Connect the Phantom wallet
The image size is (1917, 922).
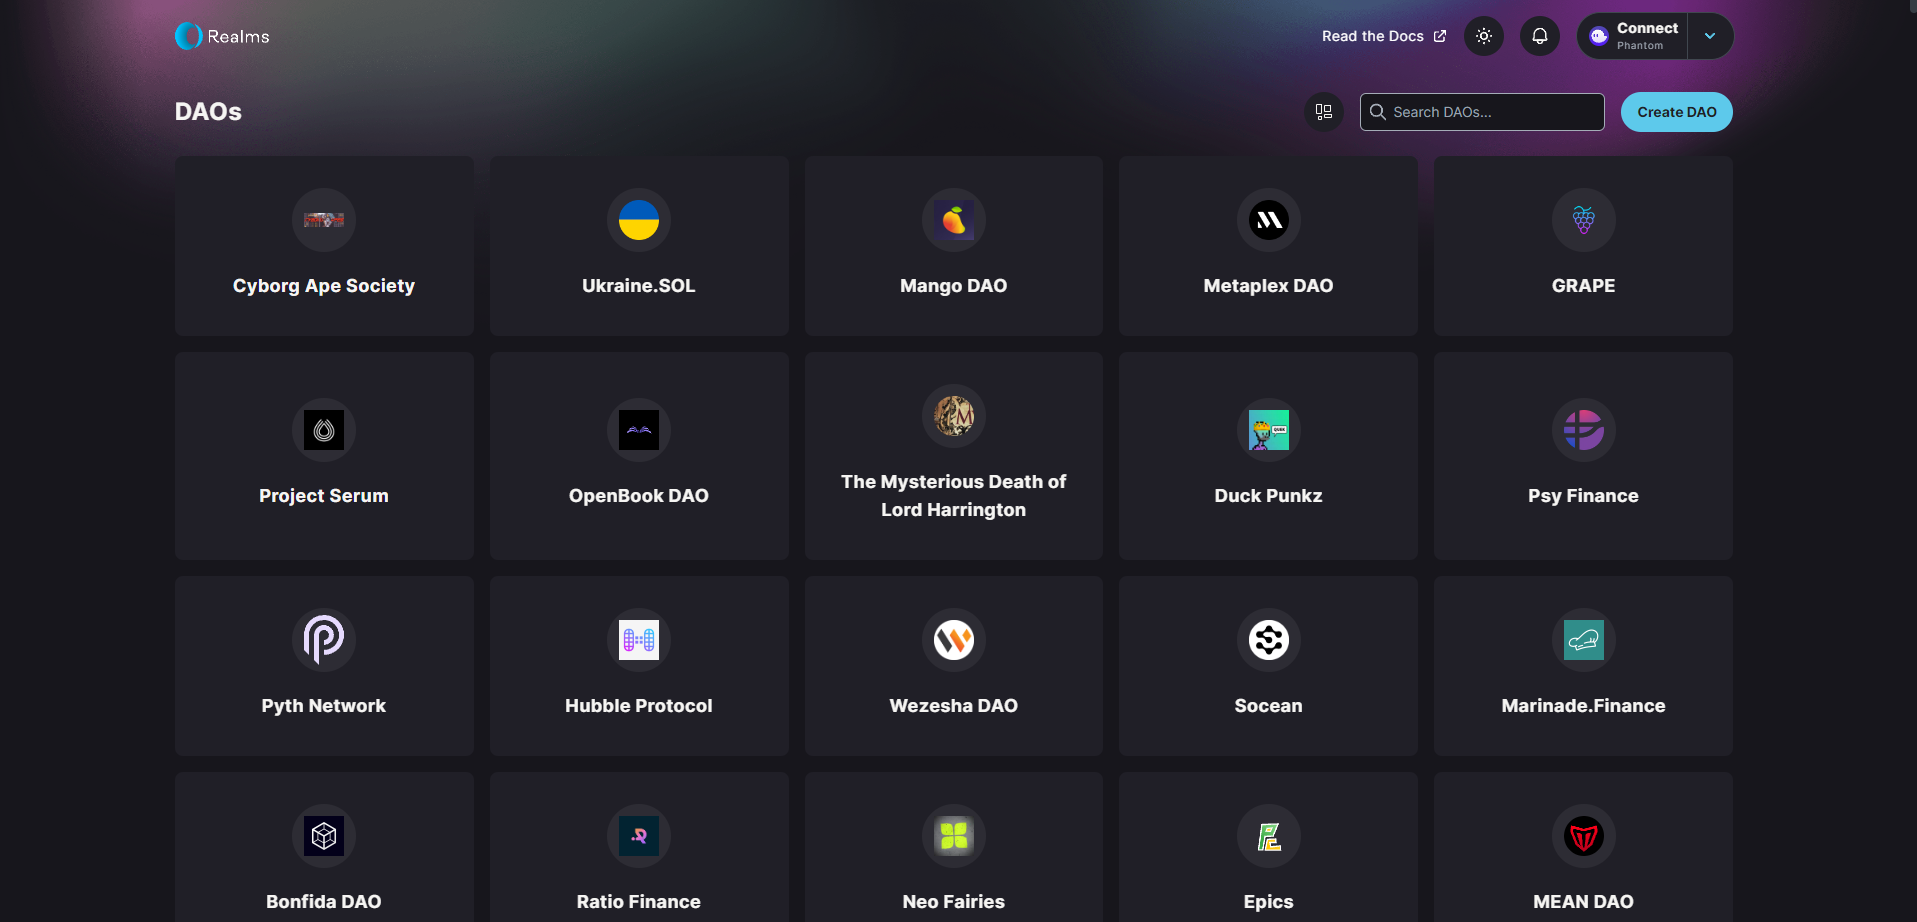click(x=1632, y=36)
